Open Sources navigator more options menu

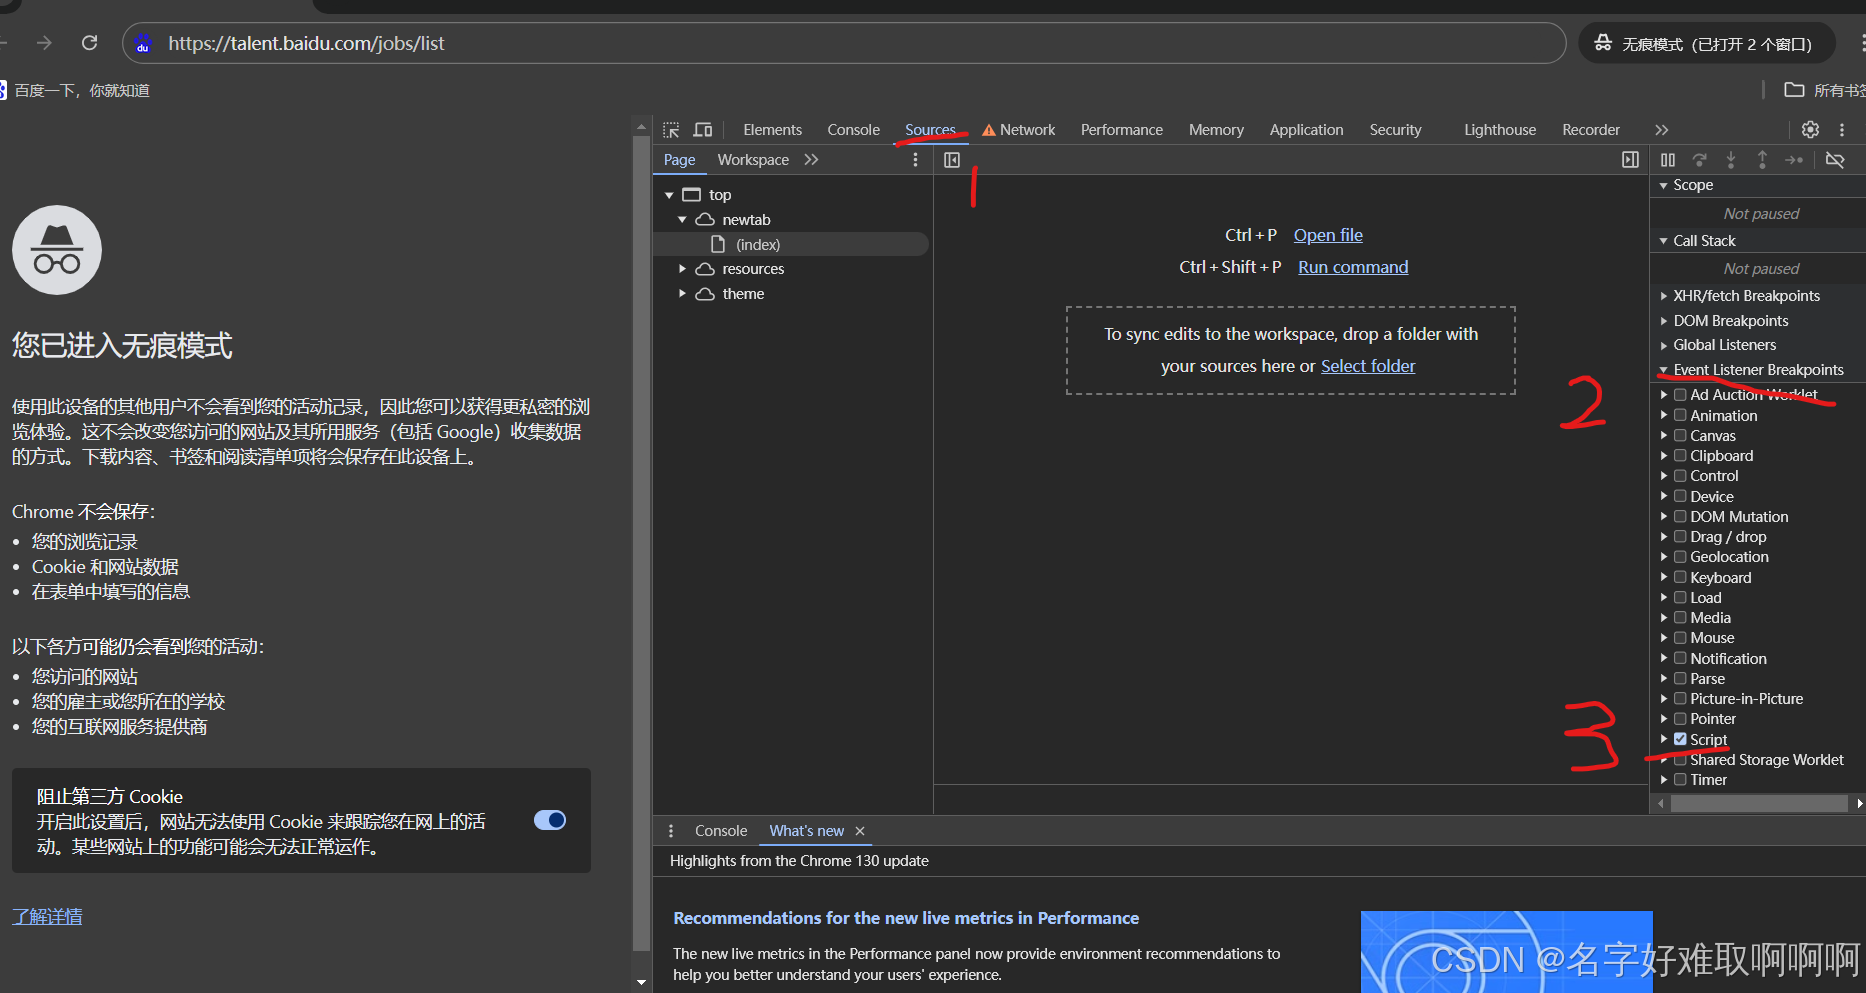click(x=915, y=160)
